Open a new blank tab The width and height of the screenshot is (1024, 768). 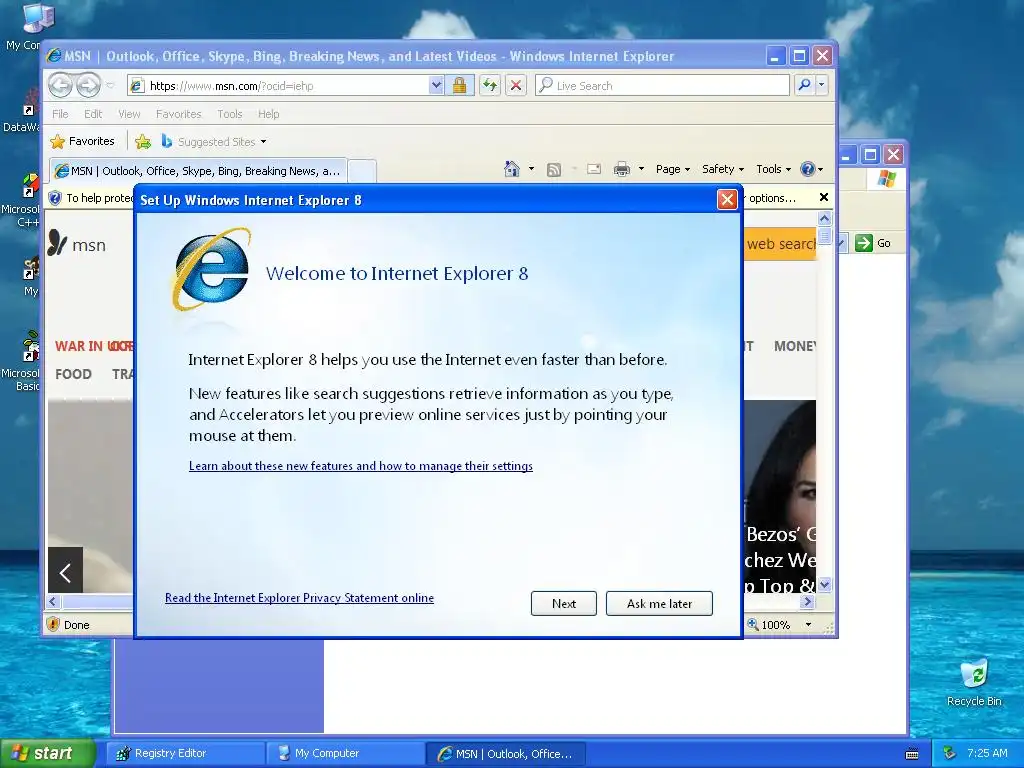click(362, 171)
